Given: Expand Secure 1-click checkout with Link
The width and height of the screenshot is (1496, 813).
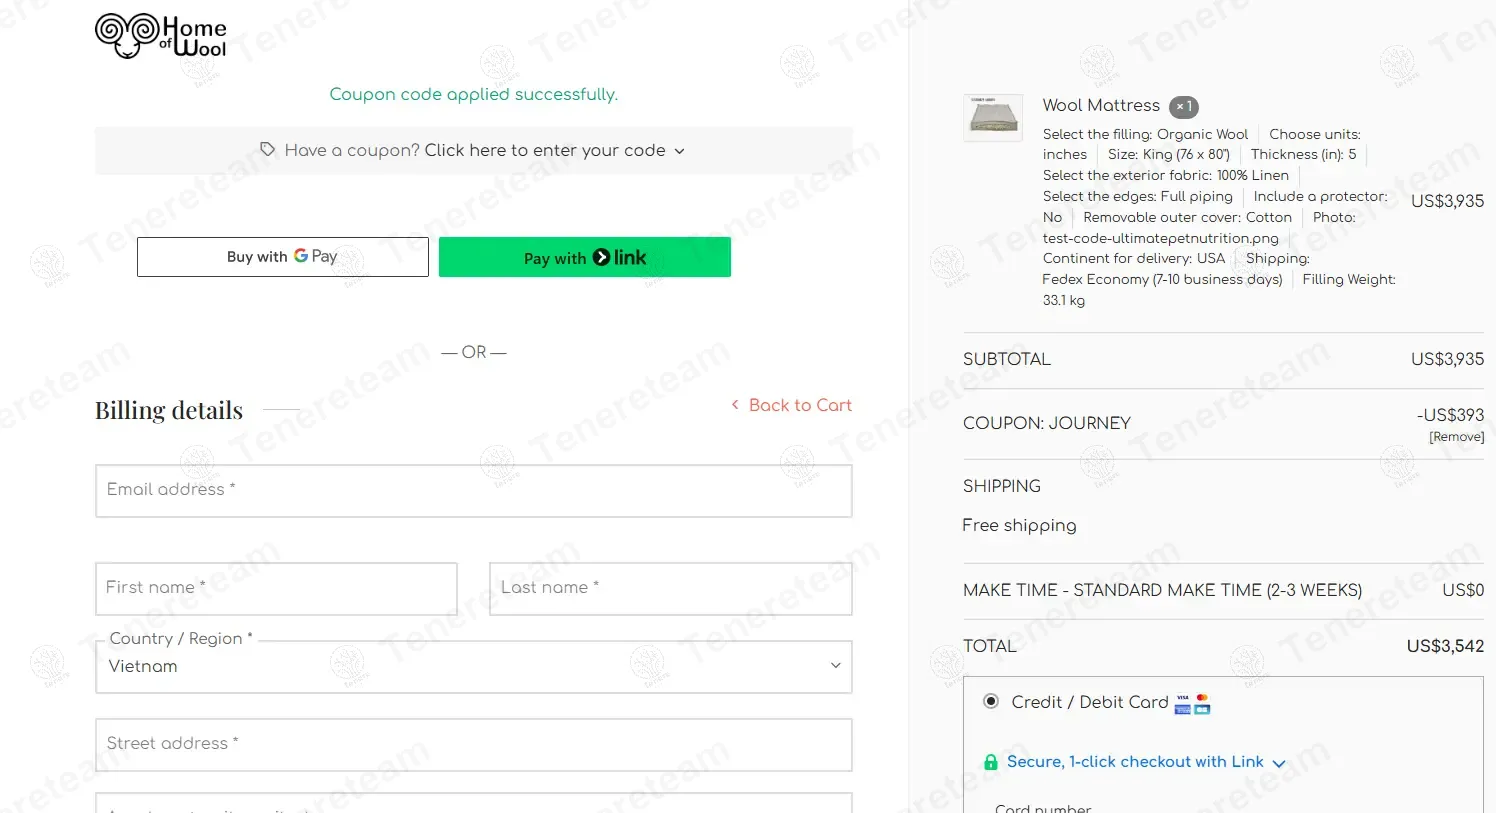Looking at the screenshot, I should 1135,762.
